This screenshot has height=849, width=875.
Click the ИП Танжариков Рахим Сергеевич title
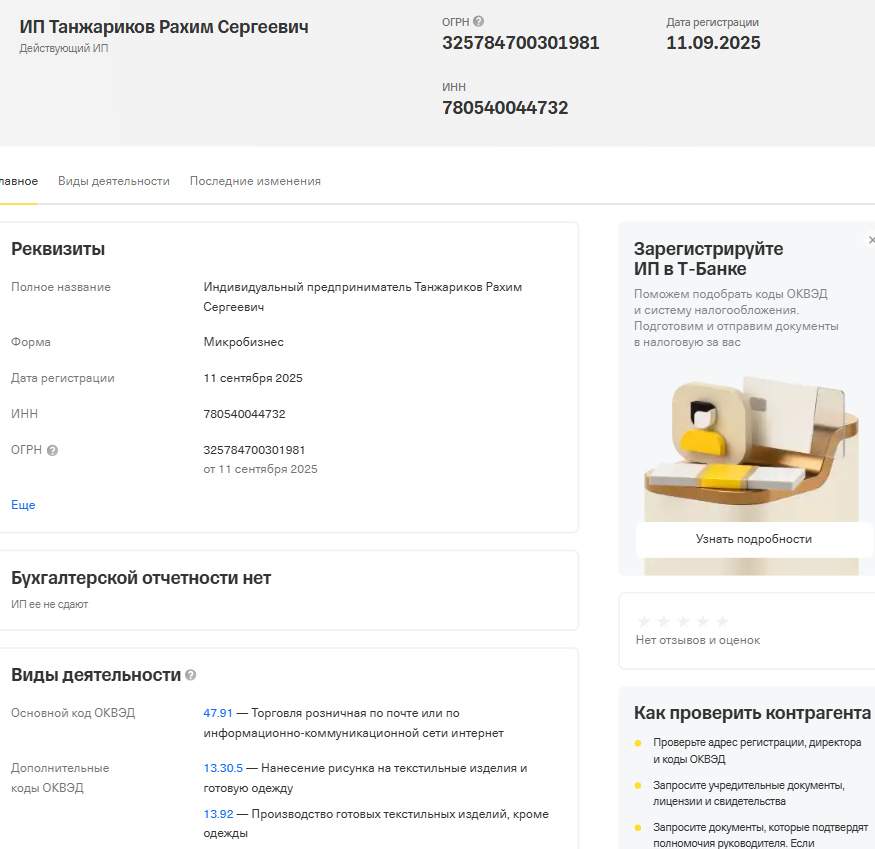click(164, 27)
